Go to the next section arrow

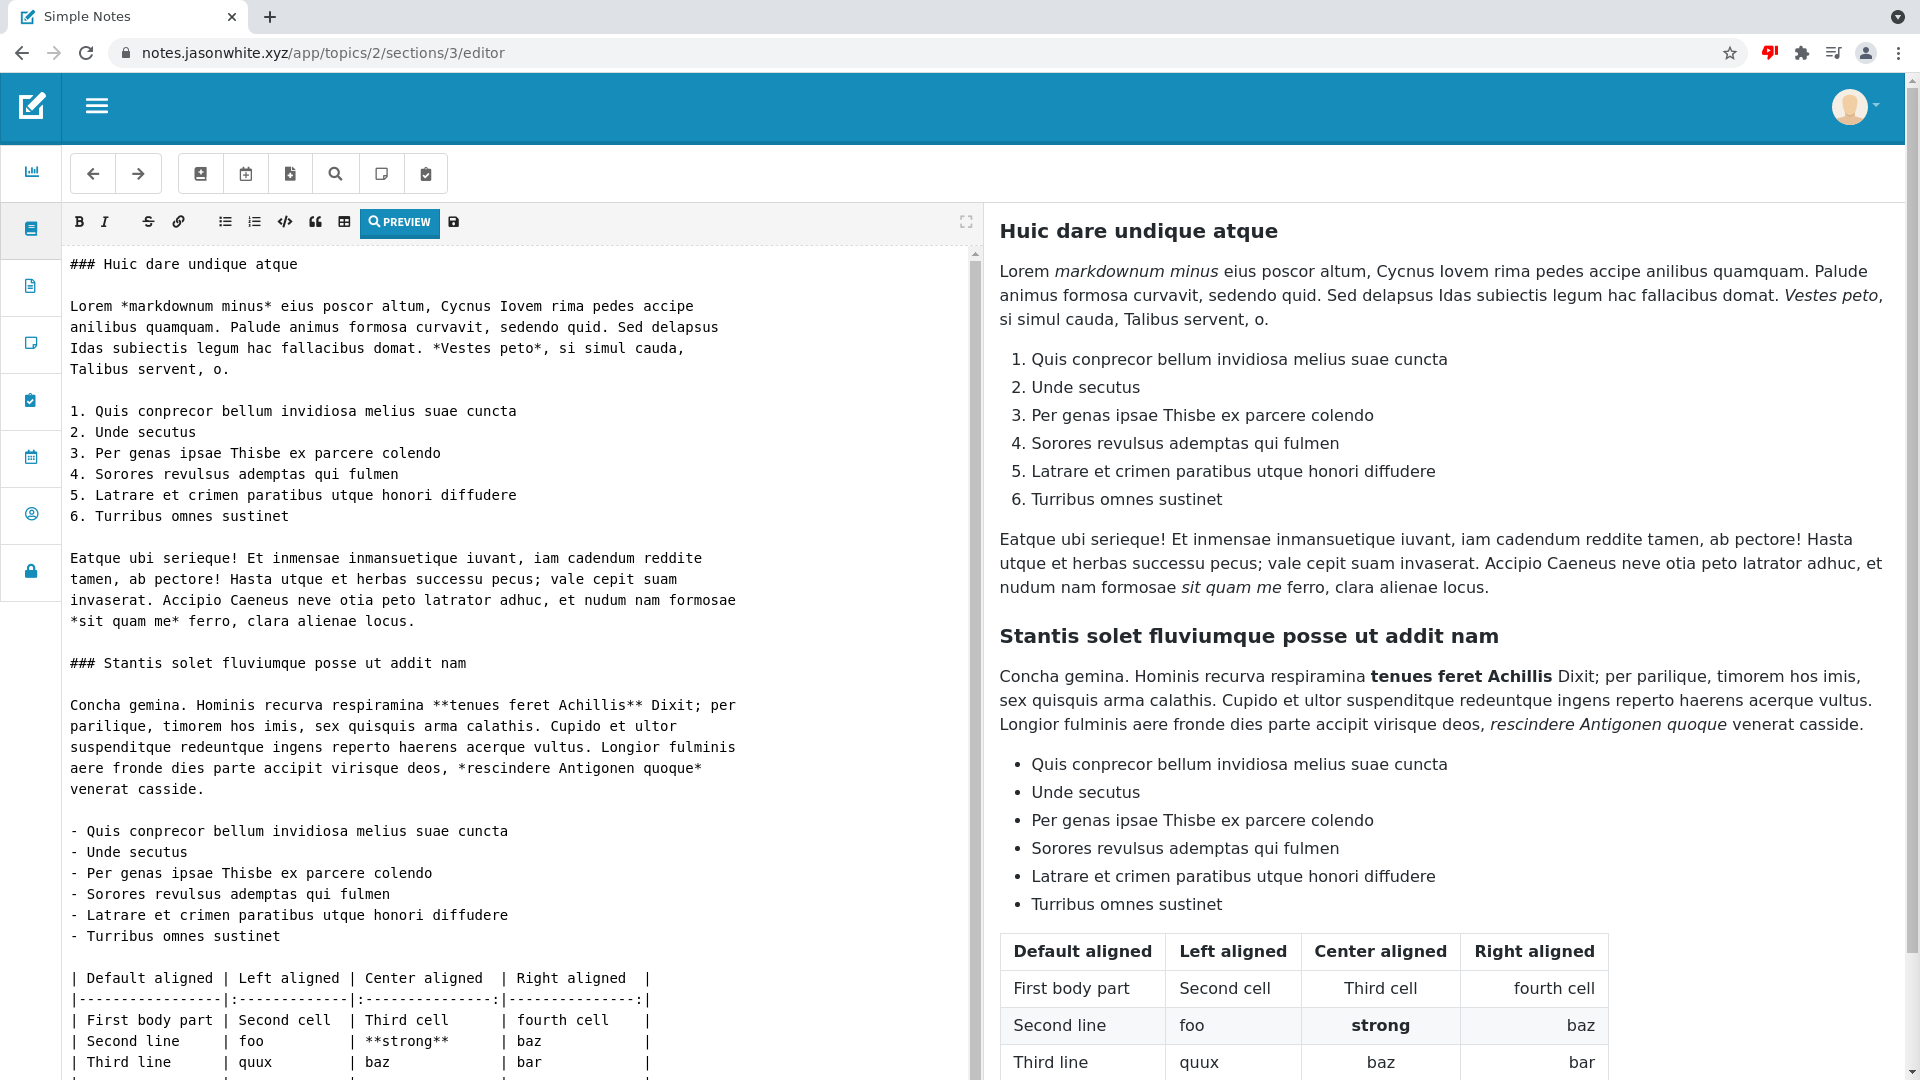(x=138, y=174)
